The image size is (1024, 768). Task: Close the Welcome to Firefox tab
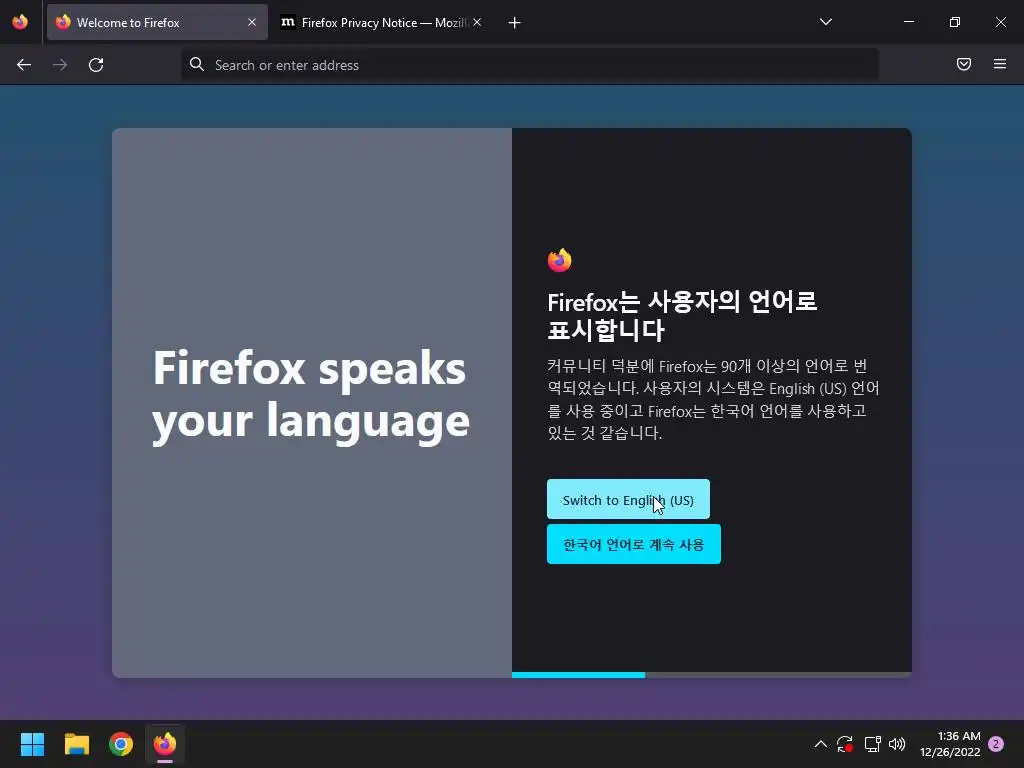(252, 22)
